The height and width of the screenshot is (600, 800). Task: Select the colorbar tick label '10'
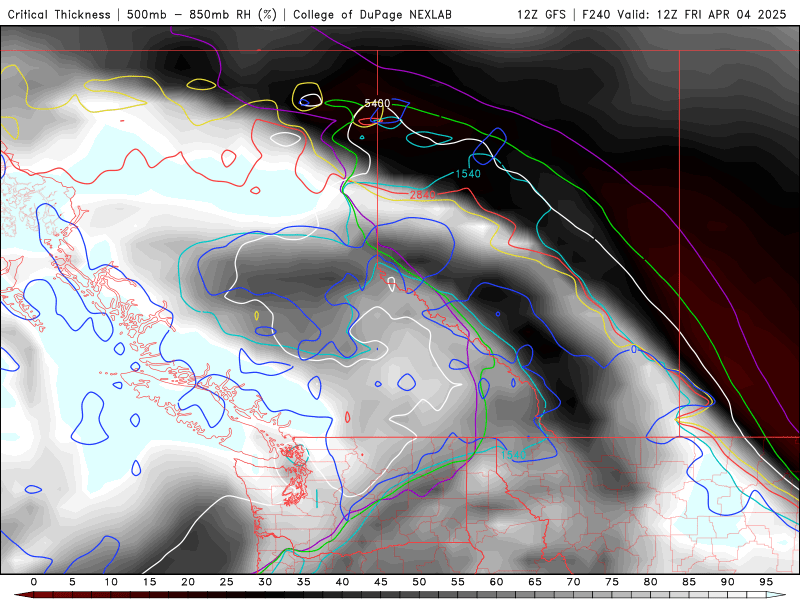(111, 582)
